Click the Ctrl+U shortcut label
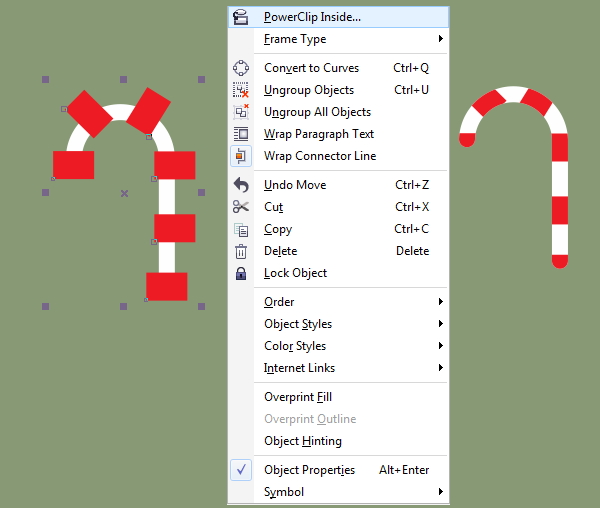This screenshot has width=600, height=508. 411,90
